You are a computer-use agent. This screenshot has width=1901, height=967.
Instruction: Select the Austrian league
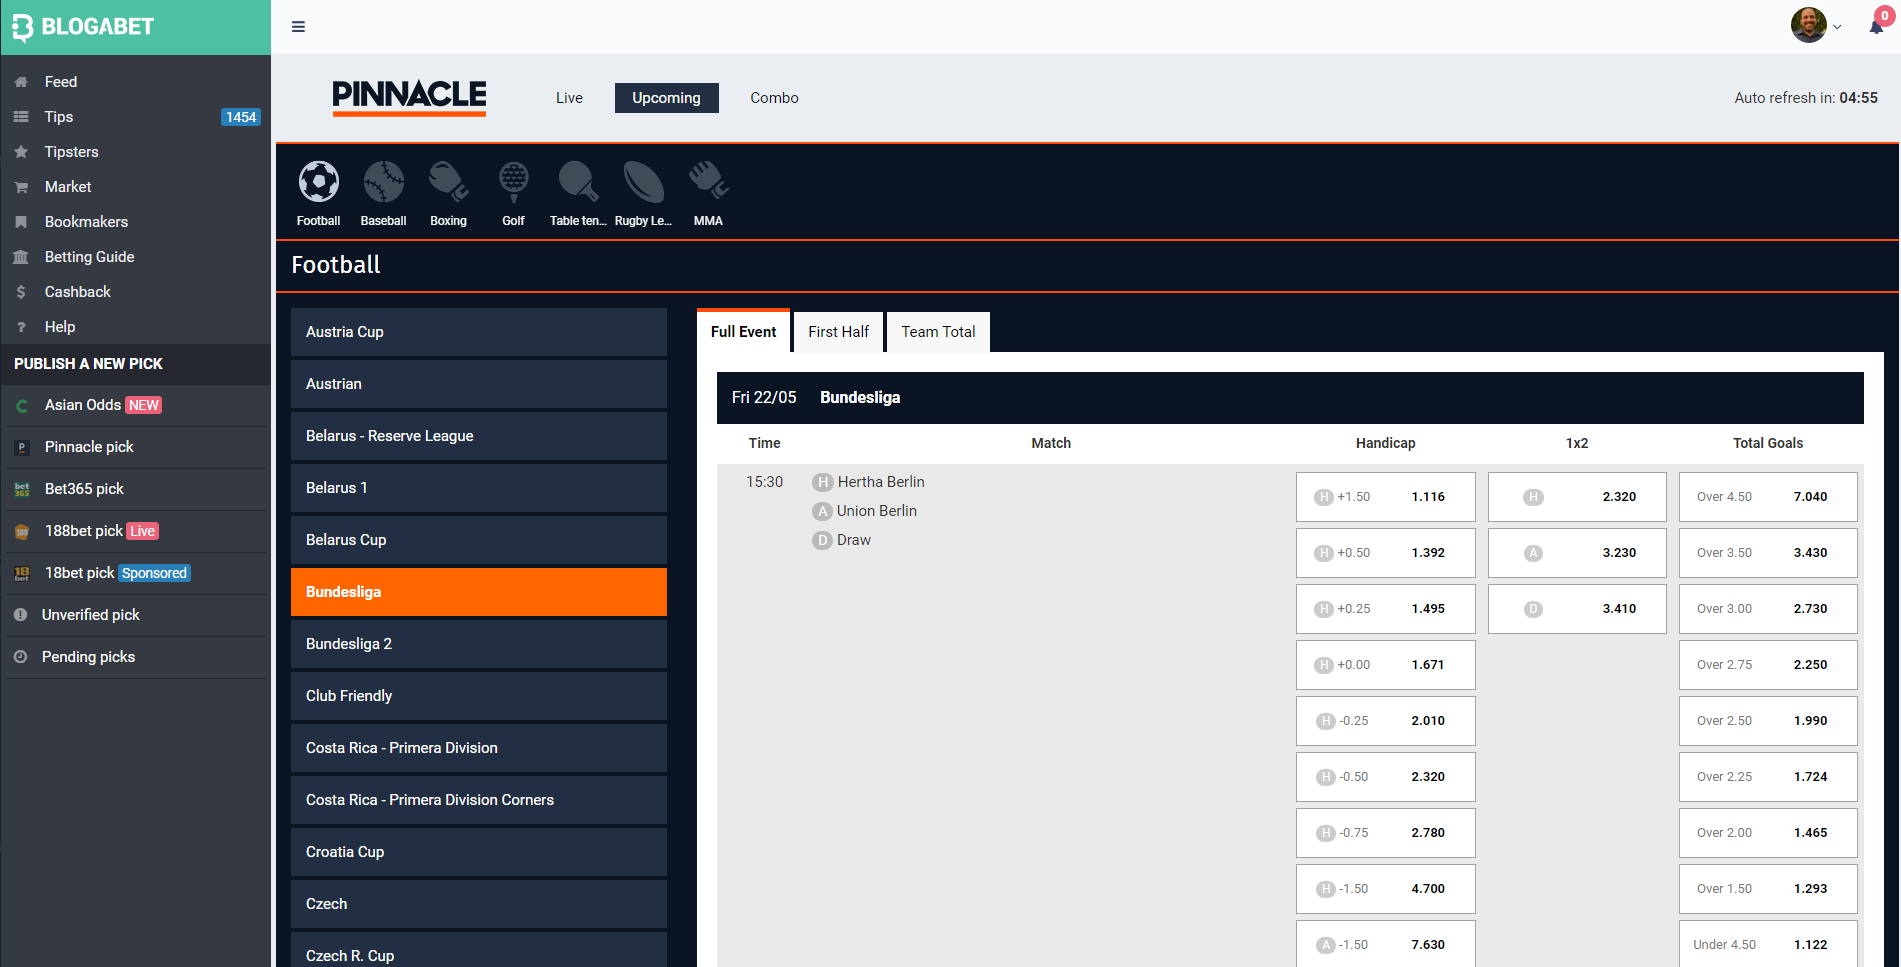[479, 384]
